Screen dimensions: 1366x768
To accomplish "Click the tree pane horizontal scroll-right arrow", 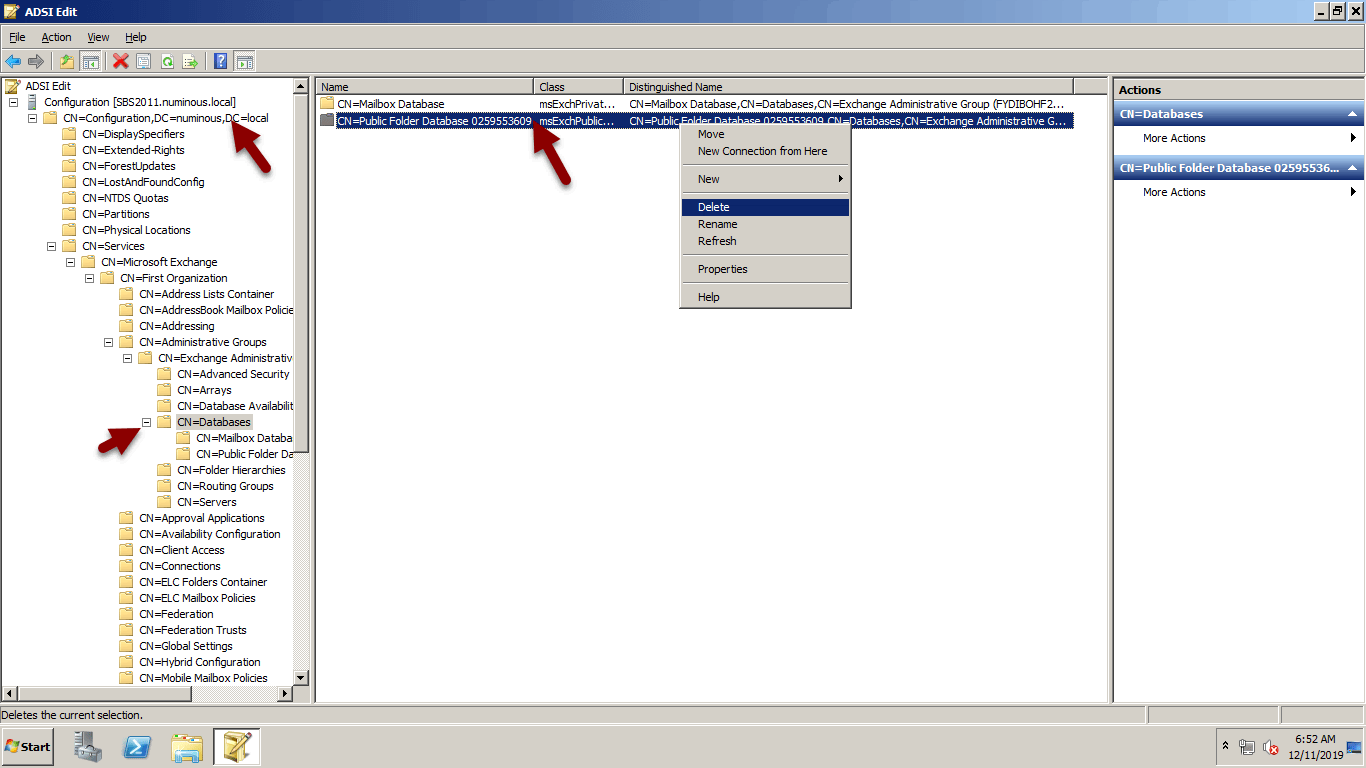I will coord(285,693).
